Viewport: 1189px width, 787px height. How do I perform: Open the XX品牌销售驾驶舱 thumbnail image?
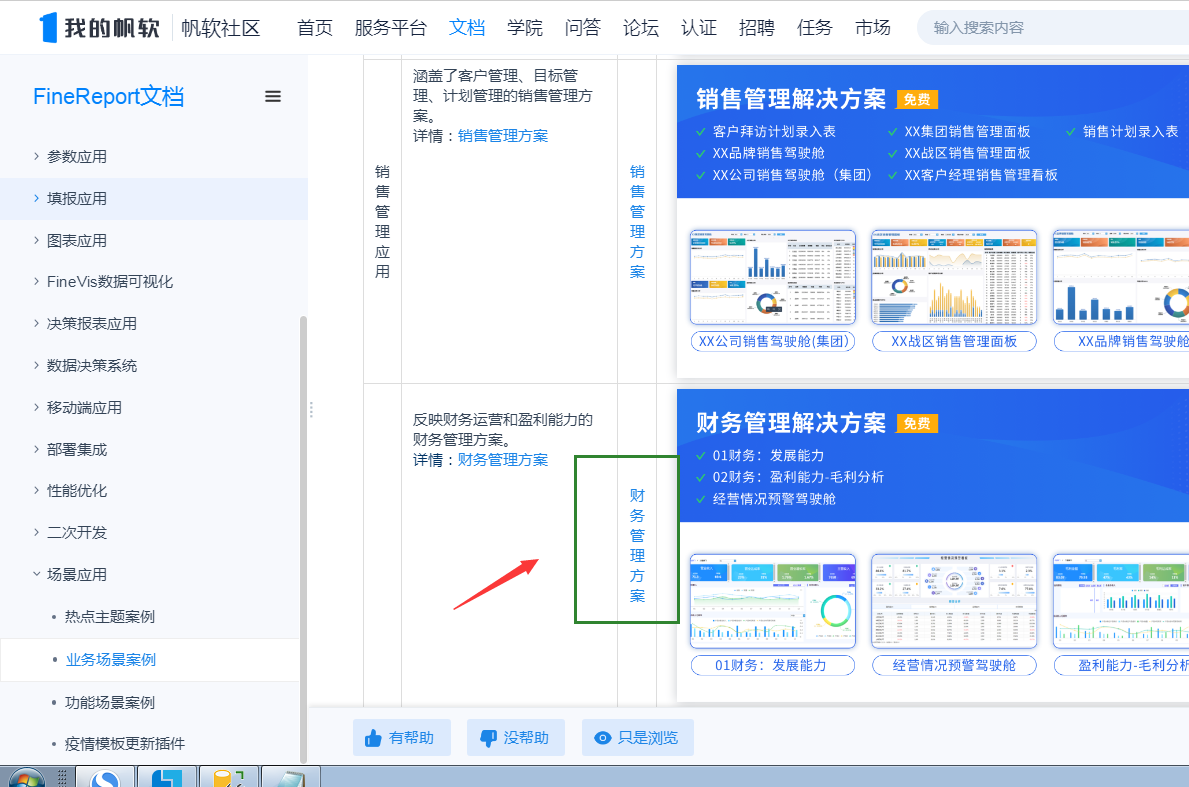(x=1122, y=277)
